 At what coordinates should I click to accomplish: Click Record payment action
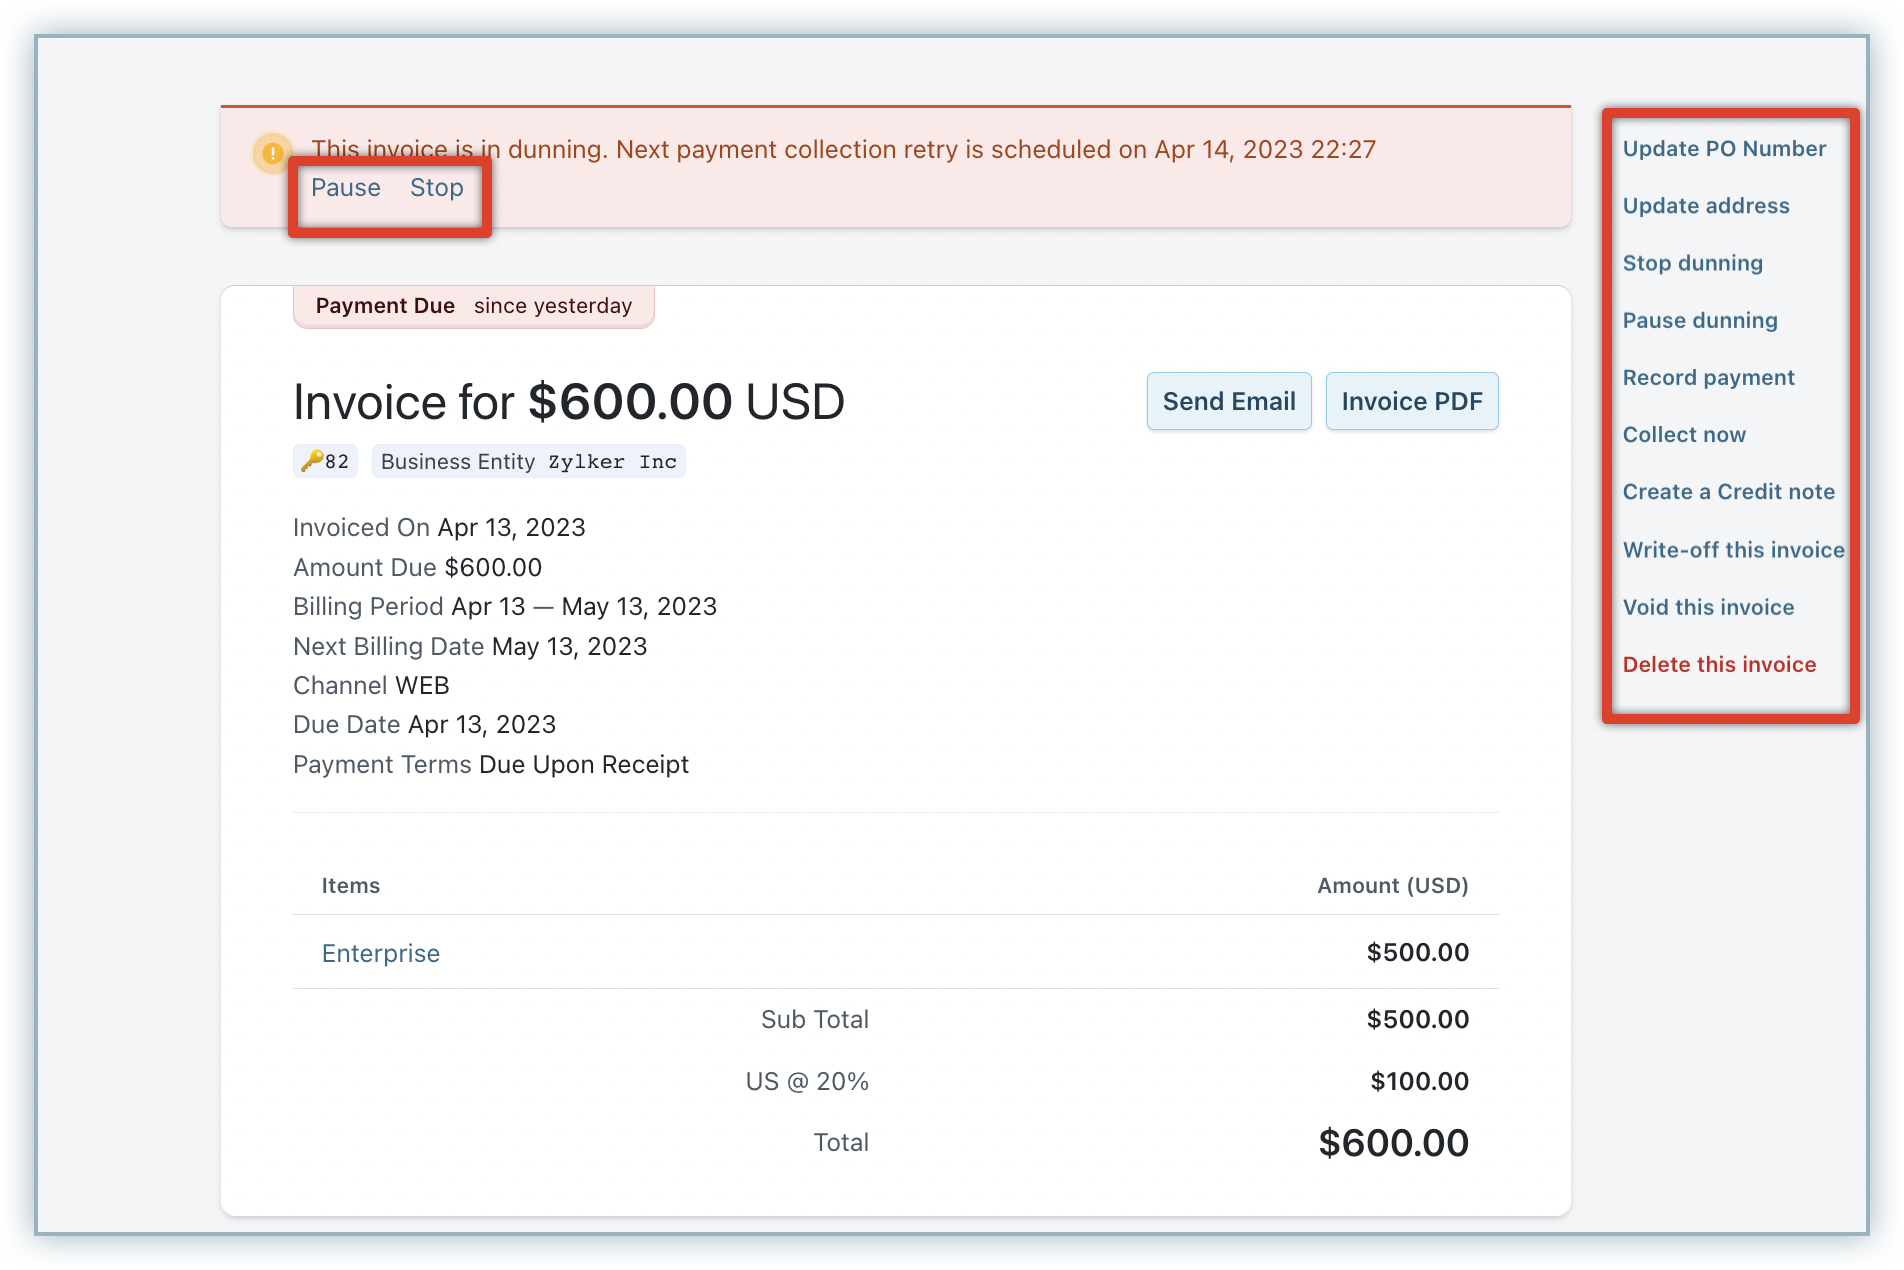tap(1708, 378)
